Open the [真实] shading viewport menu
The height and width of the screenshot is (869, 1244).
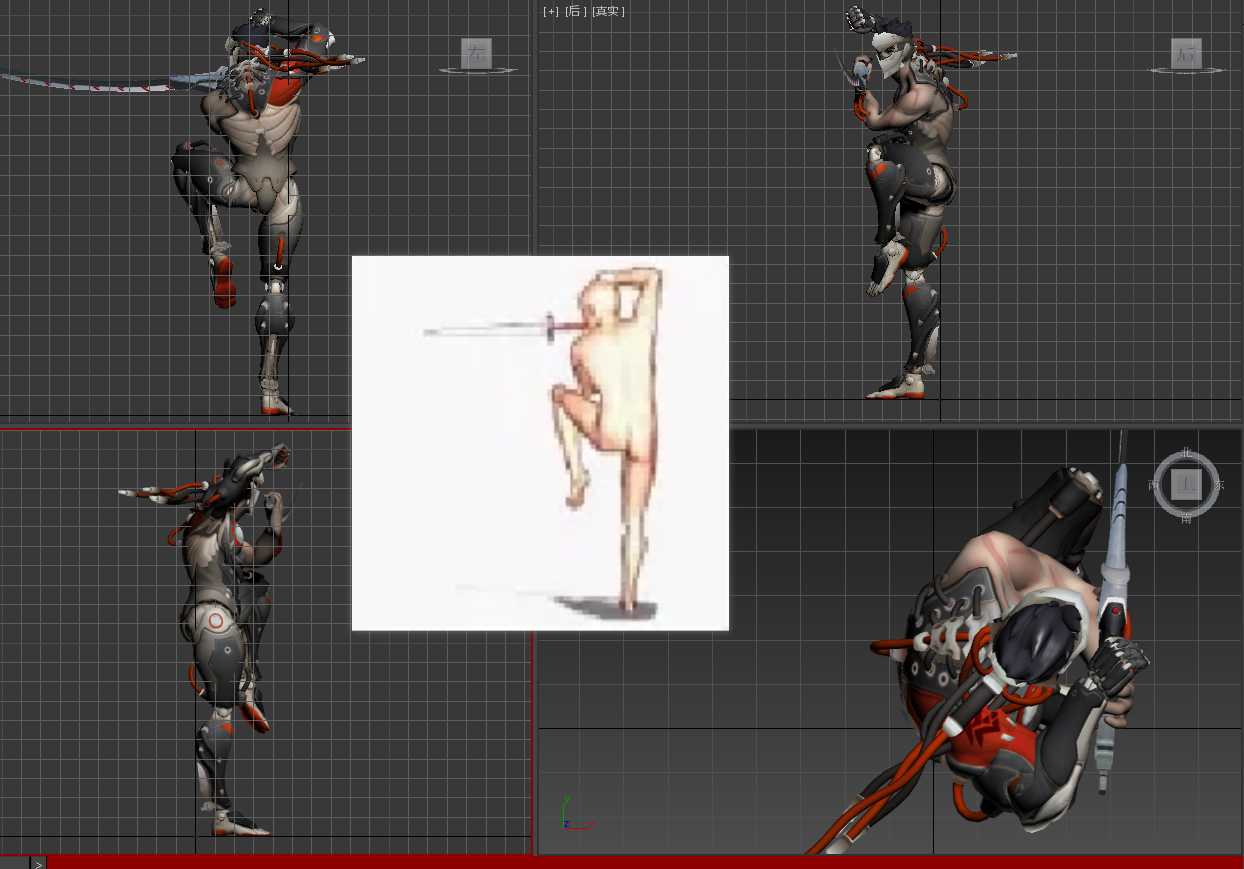click(609, 12)
